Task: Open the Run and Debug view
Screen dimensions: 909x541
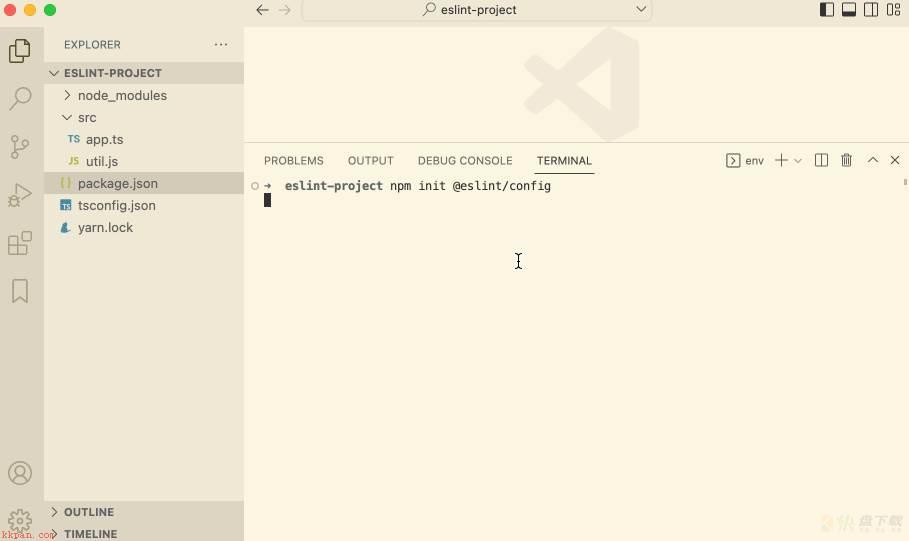Action: [20, 195]
